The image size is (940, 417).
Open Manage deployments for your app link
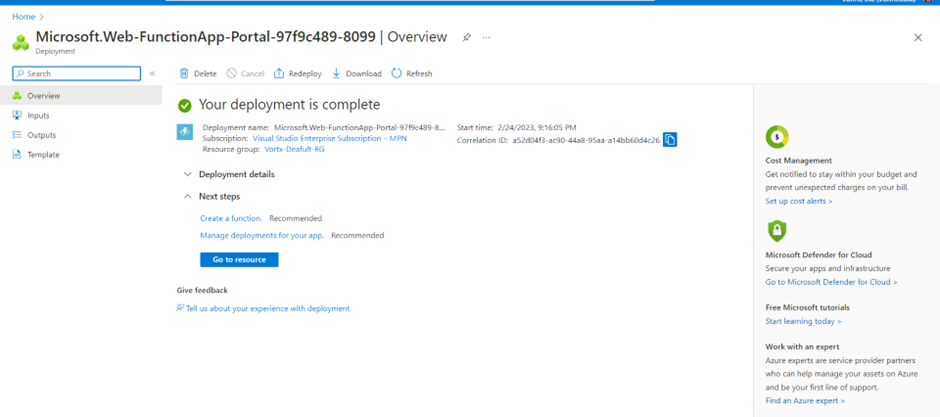(x=262, y=235)
